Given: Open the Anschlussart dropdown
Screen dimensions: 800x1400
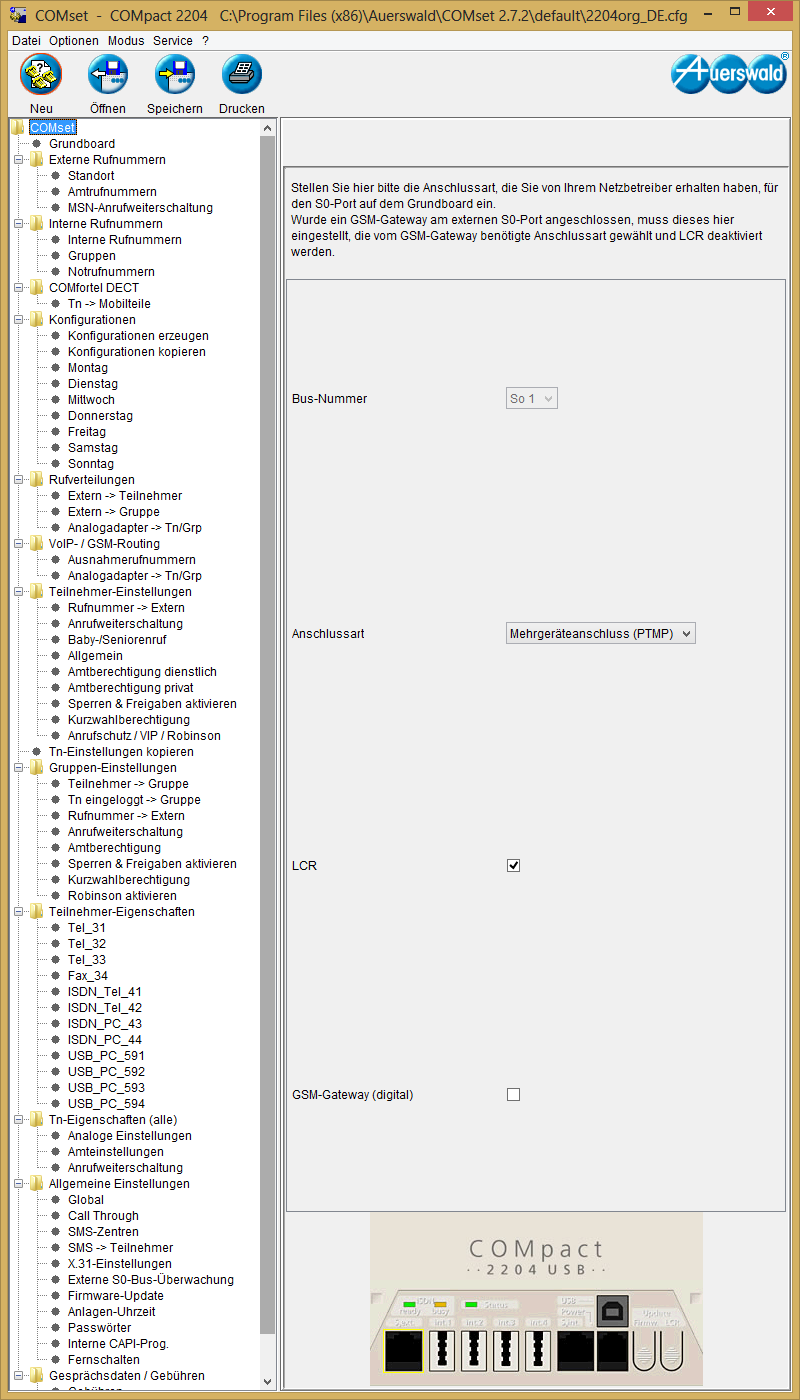Looking at the screenshot, I should (x=600, y=634).
